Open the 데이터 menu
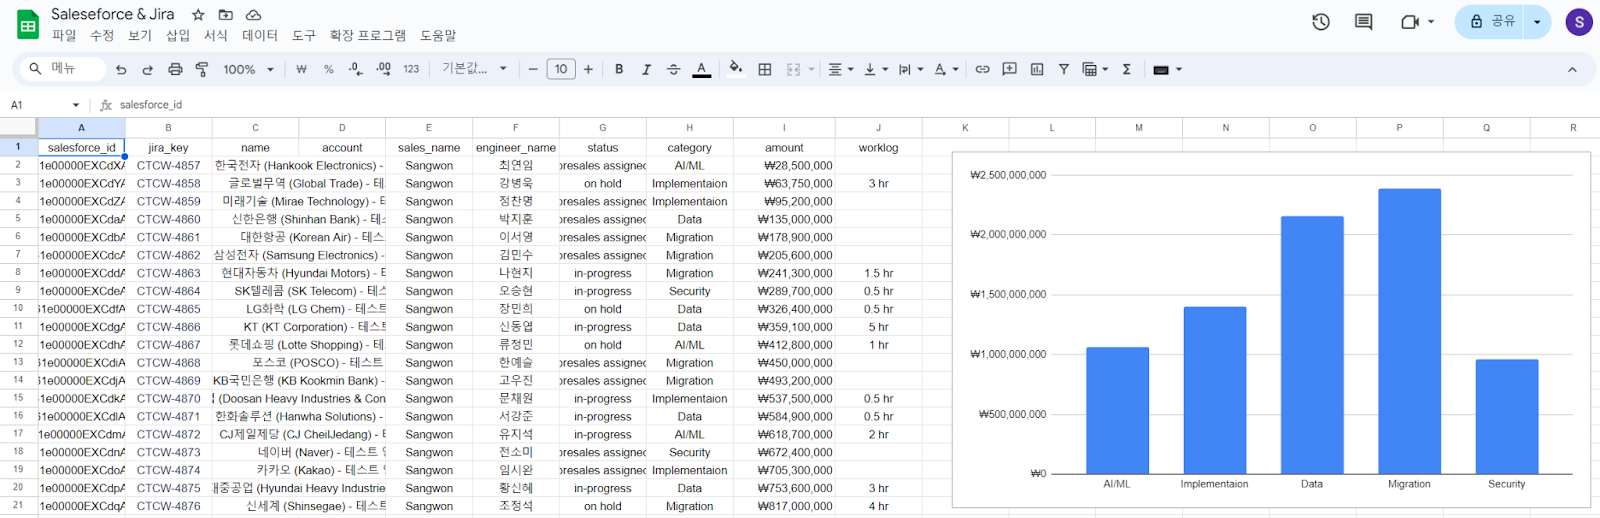The height and width of the screenshot is (518, 1600). tap(260, 35)
